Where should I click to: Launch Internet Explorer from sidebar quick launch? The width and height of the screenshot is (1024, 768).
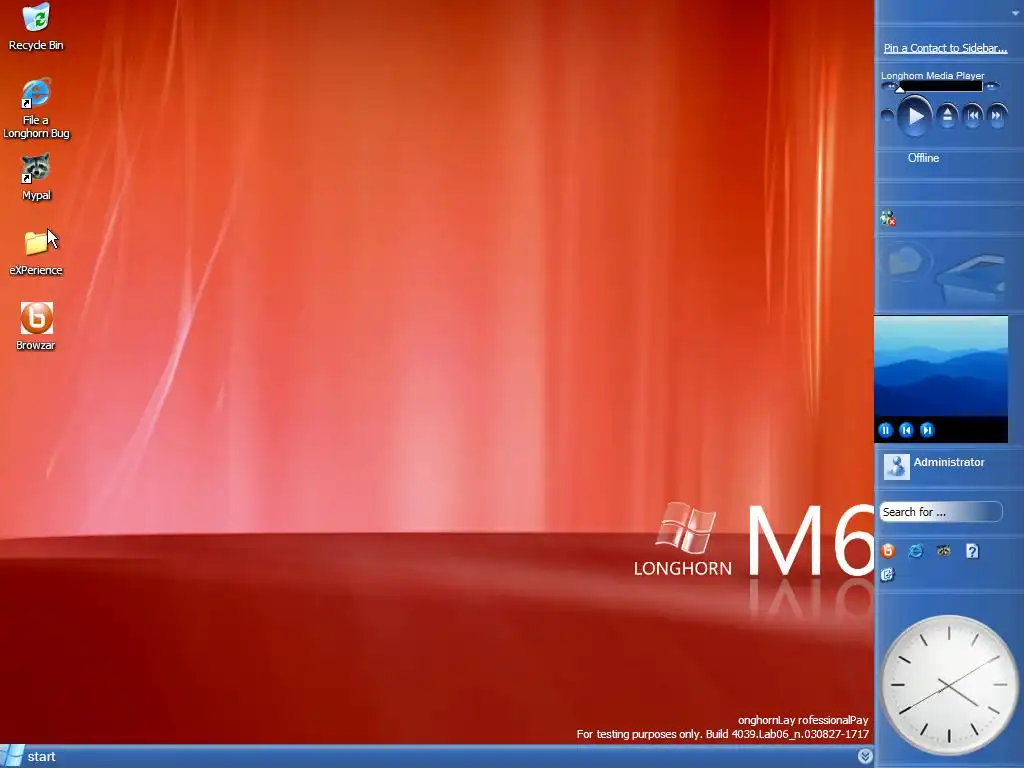(x=916, y=551)
